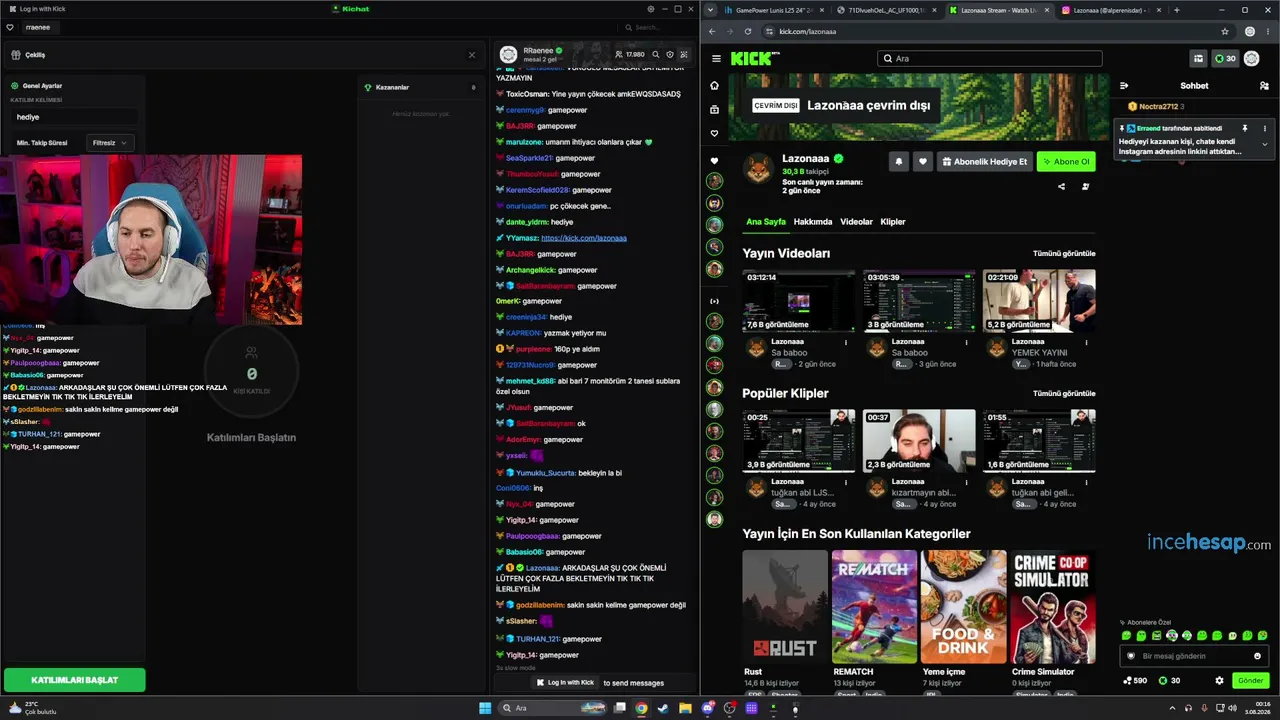Open the Crime Simulator category card
Viewport: 1280px width, 720px height.
(1053, 606)
